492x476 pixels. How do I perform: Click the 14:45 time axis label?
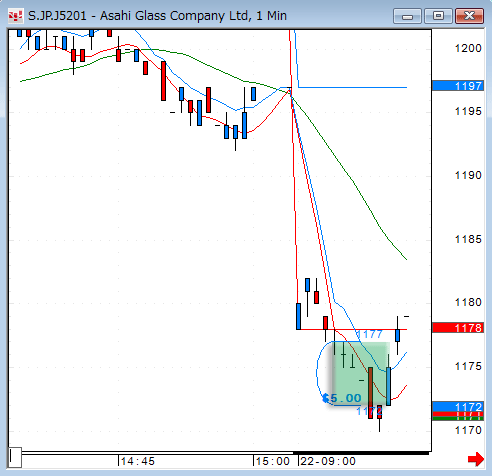[138, 461]
